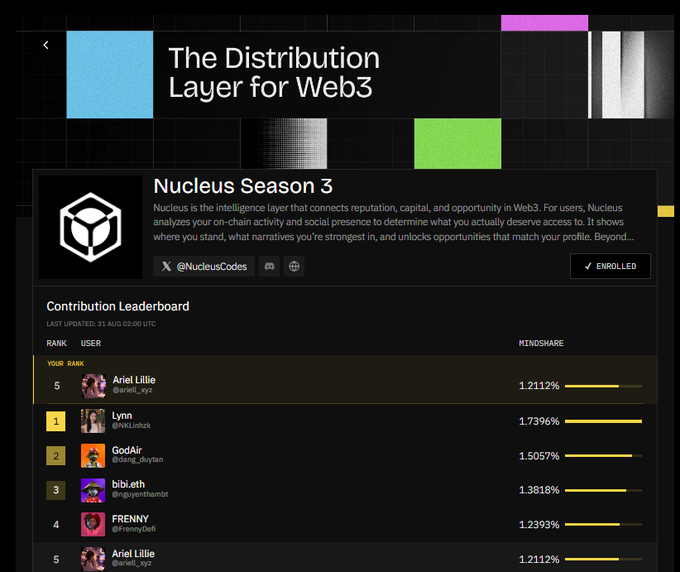Expand the truncated Nucleus description text
This screenshot has width=680, height=572.
tap(393, 222)
